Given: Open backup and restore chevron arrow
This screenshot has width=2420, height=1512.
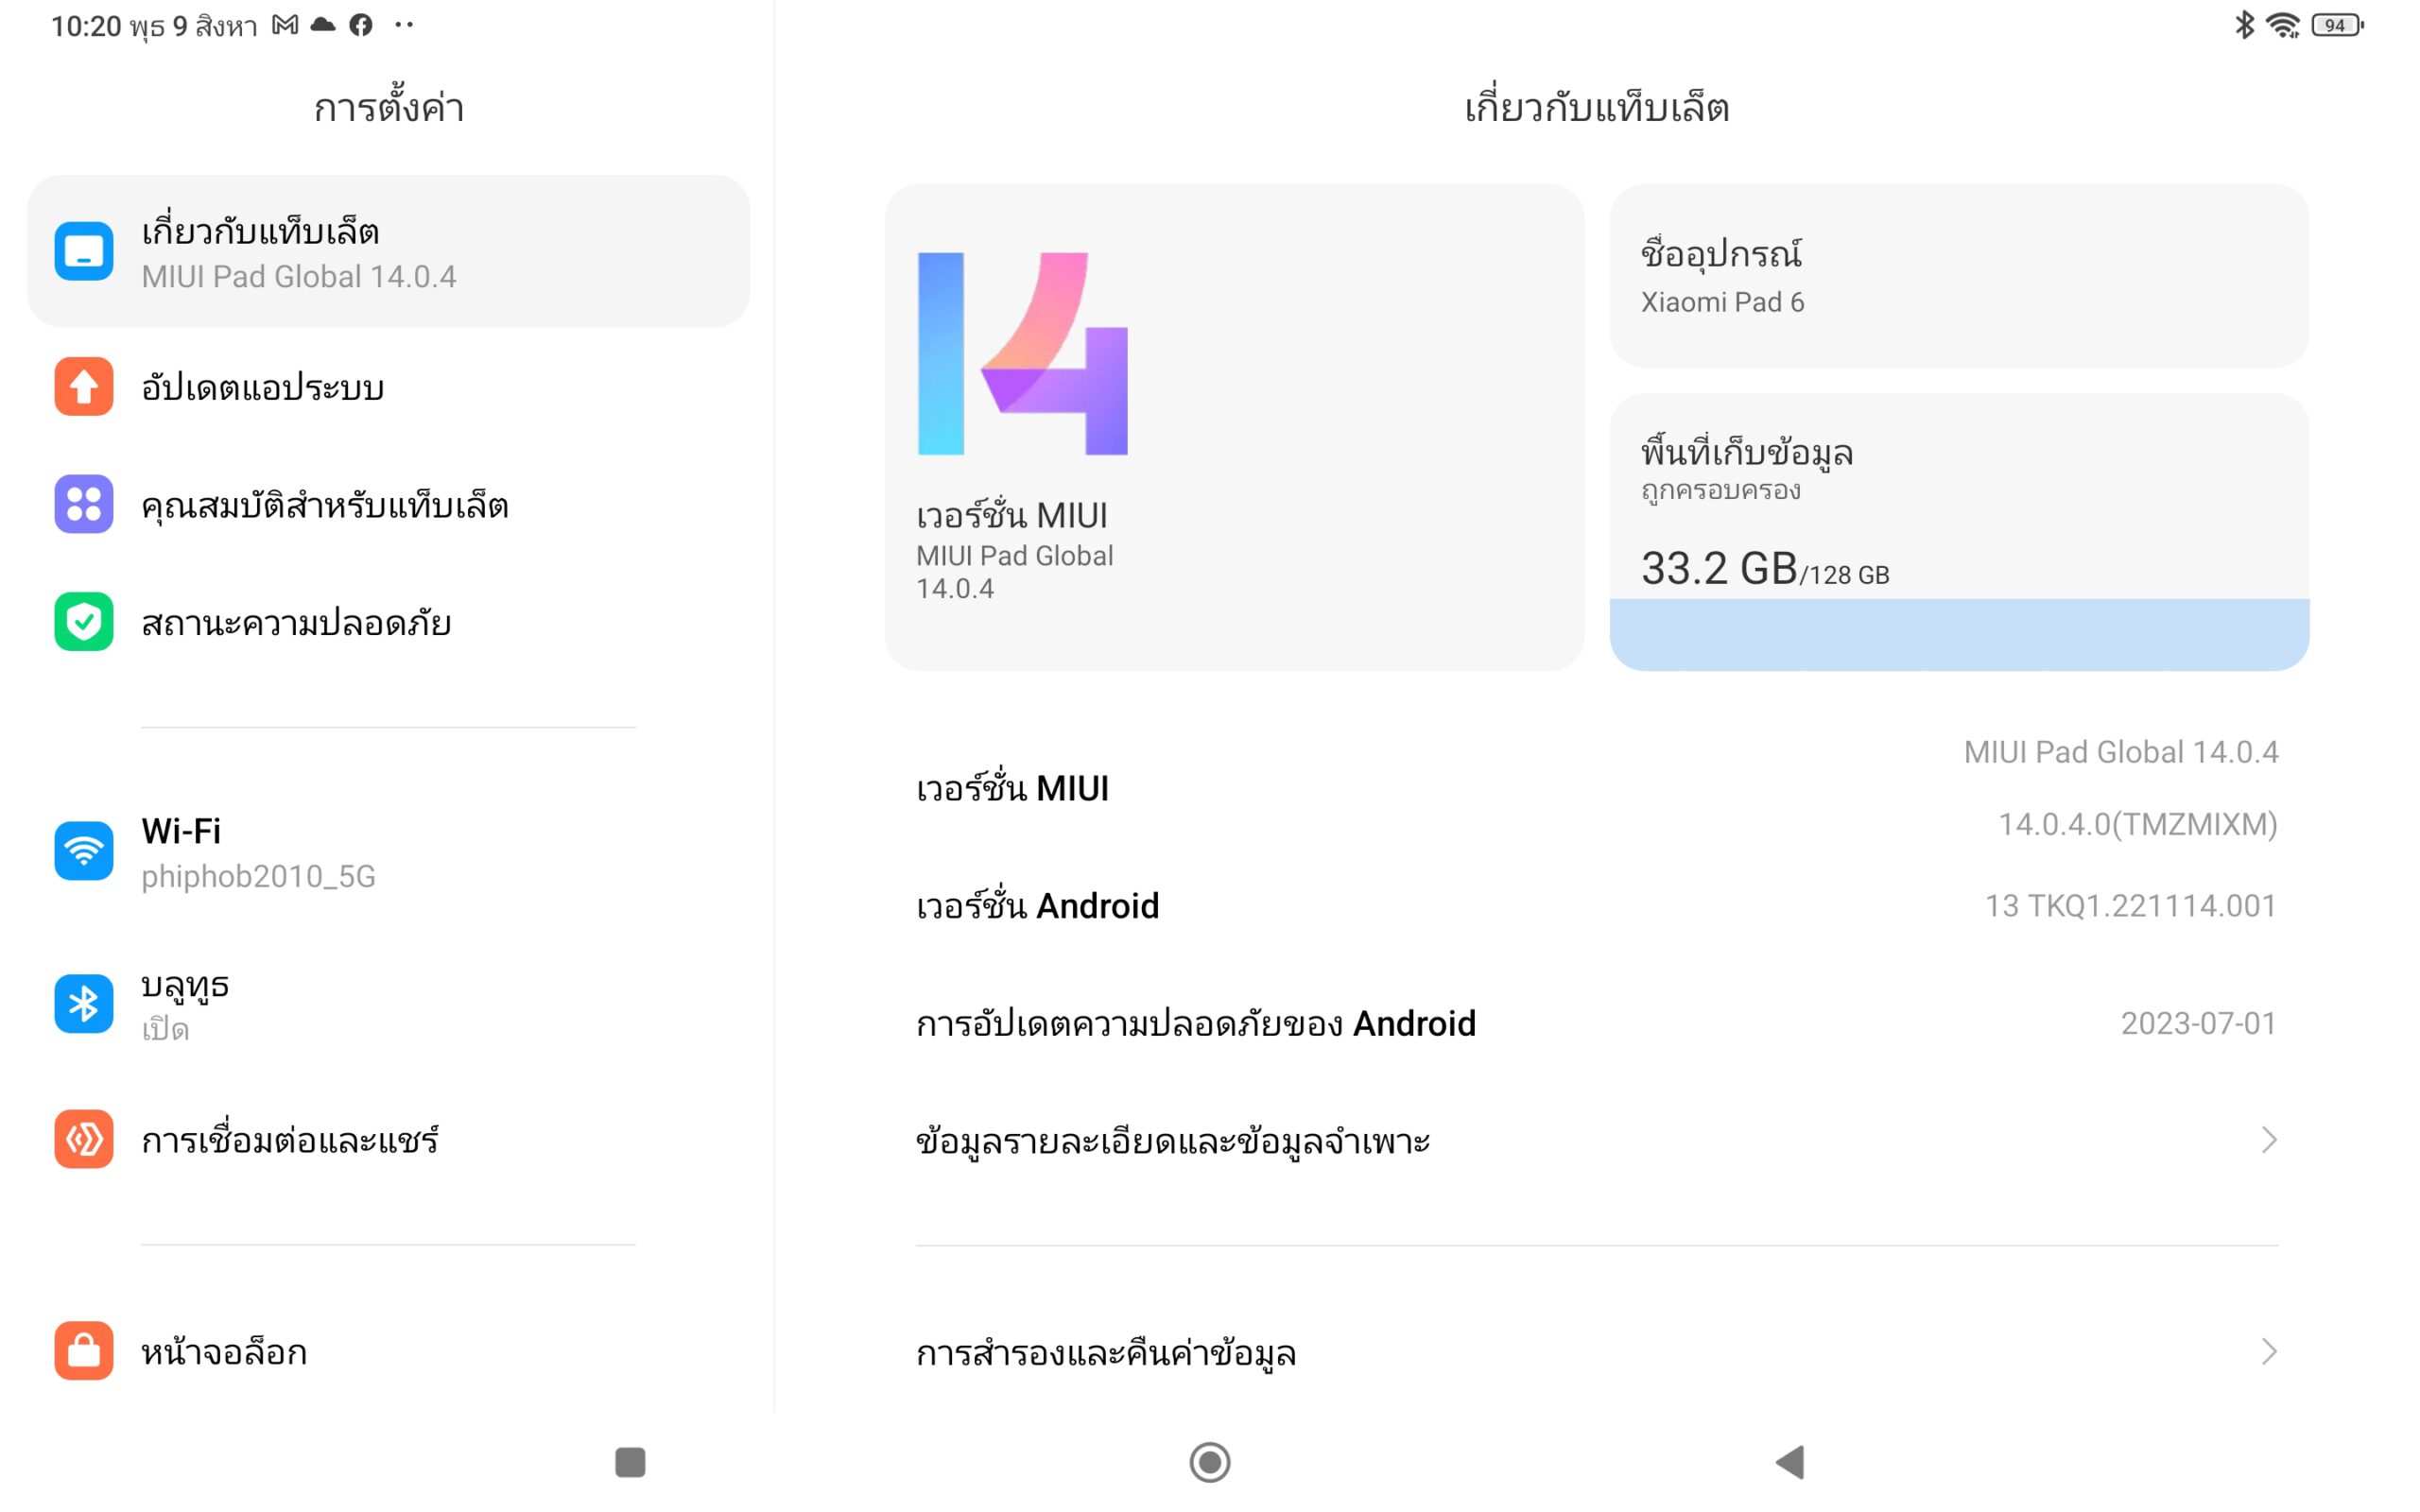Looking at the screenshot, I should coord(2269,1352).
